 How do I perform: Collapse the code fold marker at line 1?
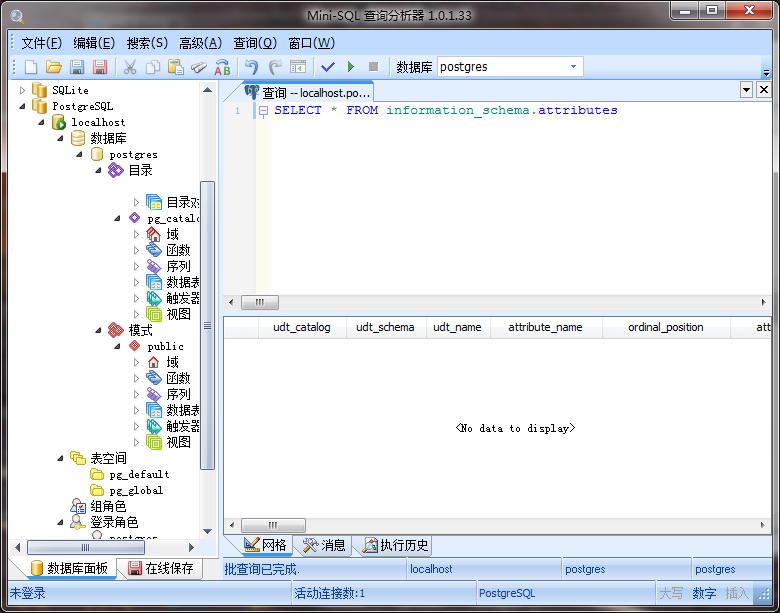coord(264,110)
